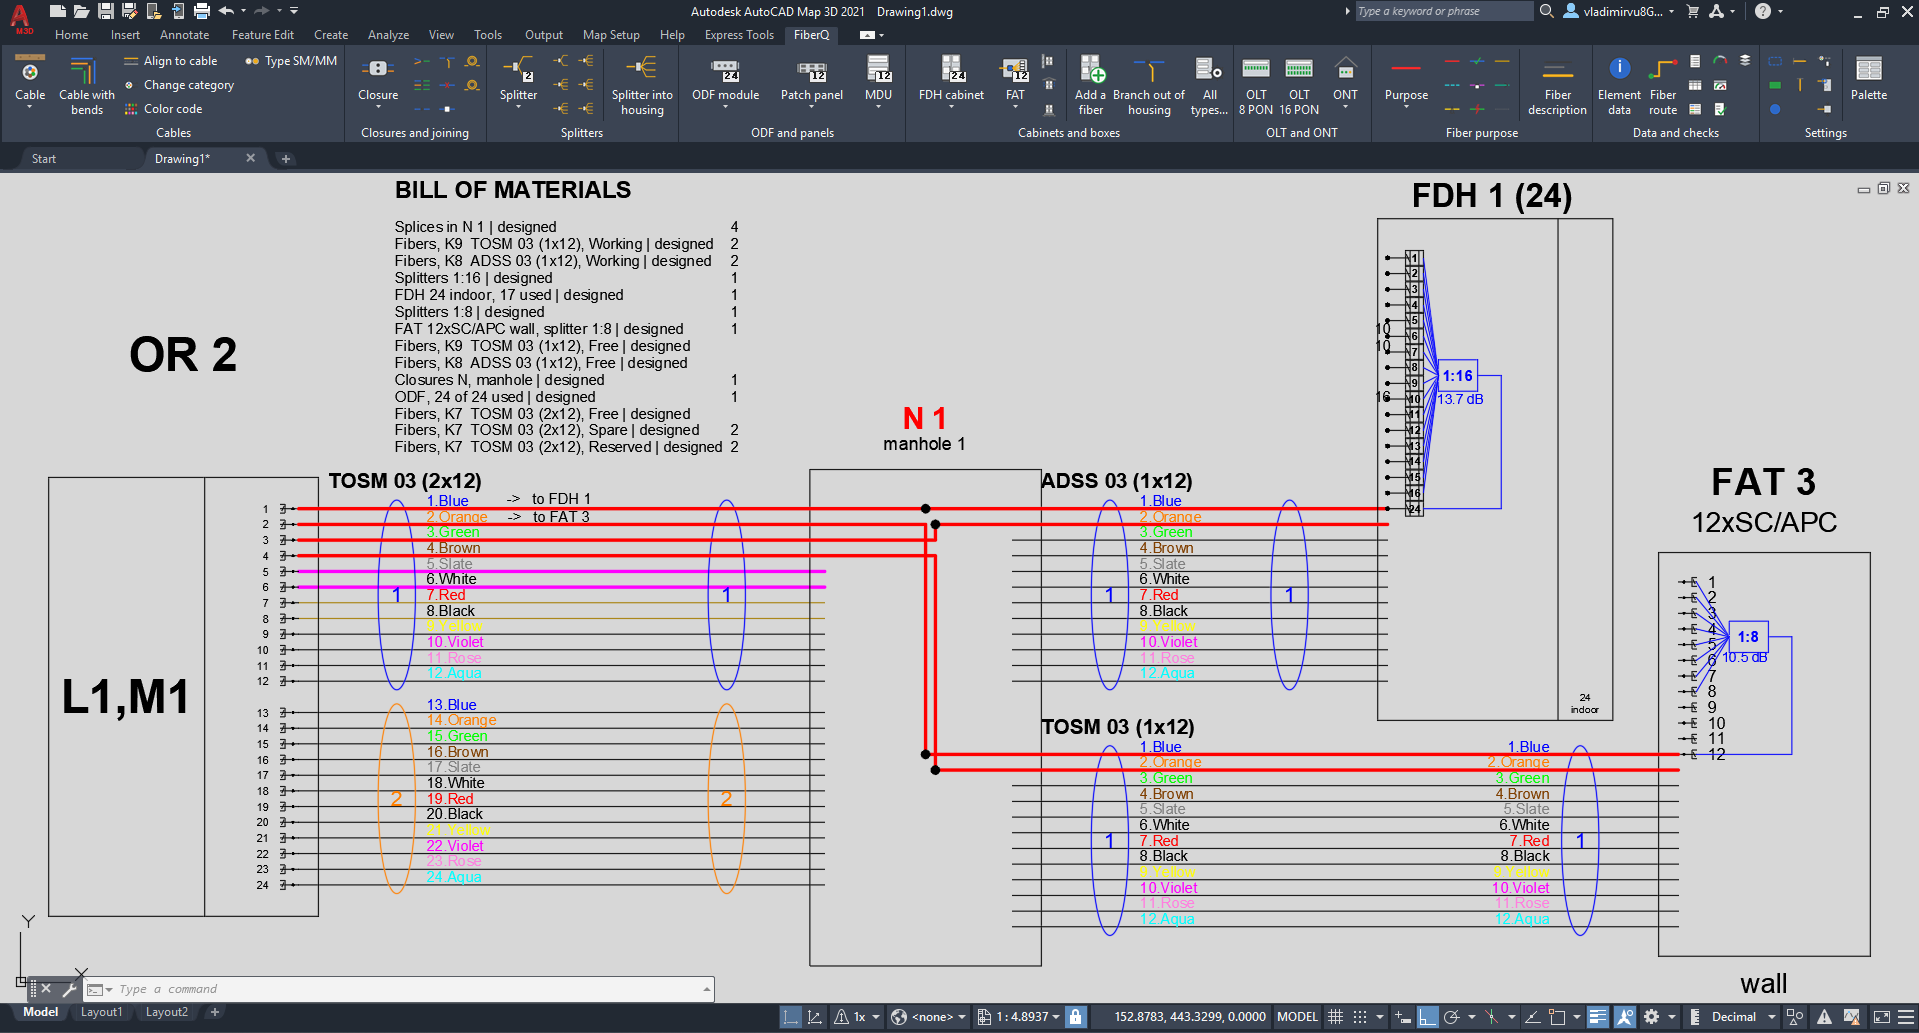The height and width of the screenshot is (1033, 1919).
Task: Switch to the Express Tools tab
Action: pos(739,35)
